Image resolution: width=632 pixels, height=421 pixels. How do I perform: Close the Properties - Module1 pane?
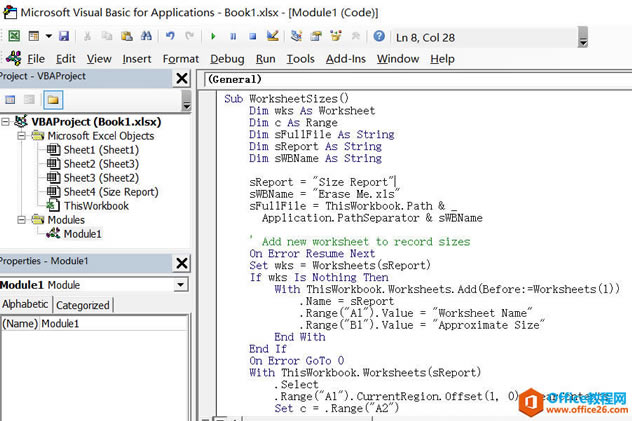coord(182,263)
